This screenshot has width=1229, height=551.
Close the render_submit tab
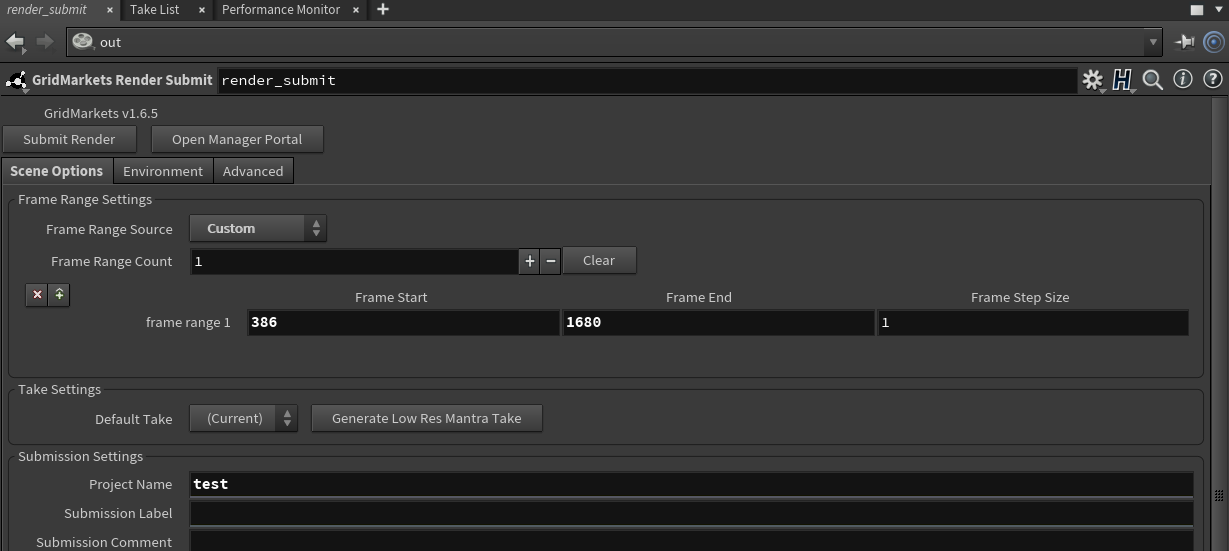tap(110, 10)
